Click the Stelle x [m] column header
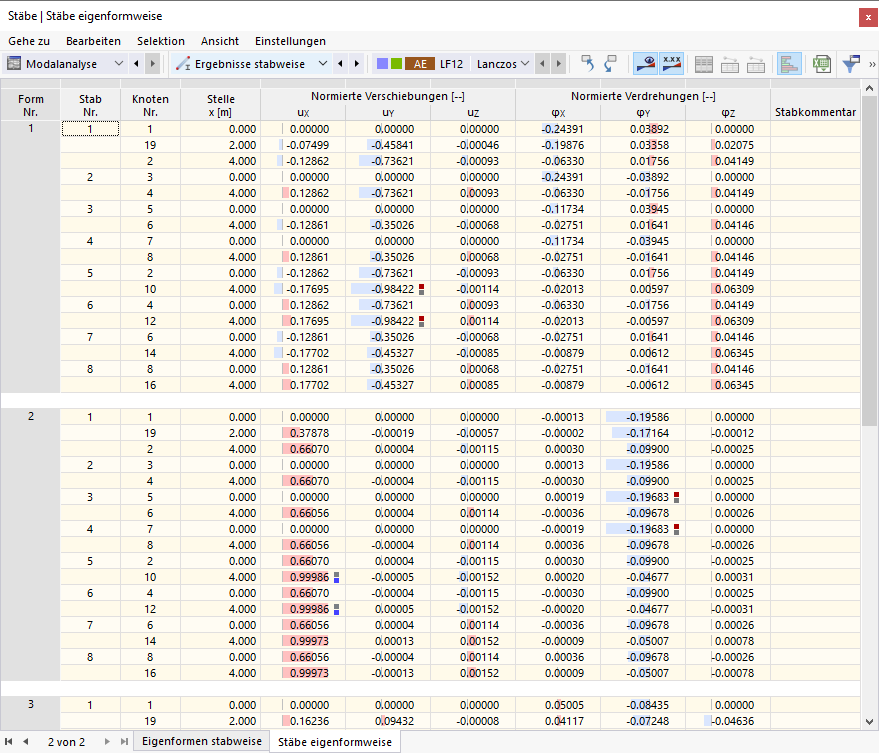The width and height of the screenshot is (879, 753). (220, 105)
